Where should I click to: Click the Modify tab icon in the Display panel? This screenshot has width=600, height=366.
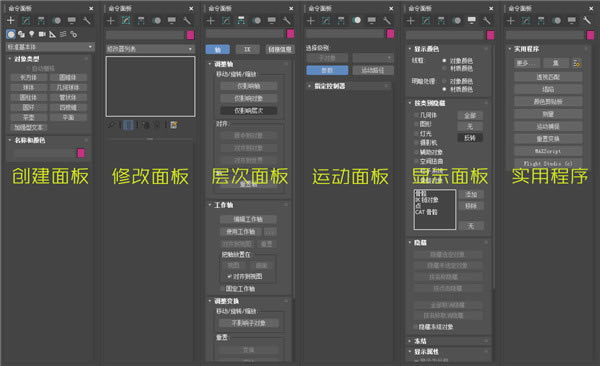[x=426, y=21]
